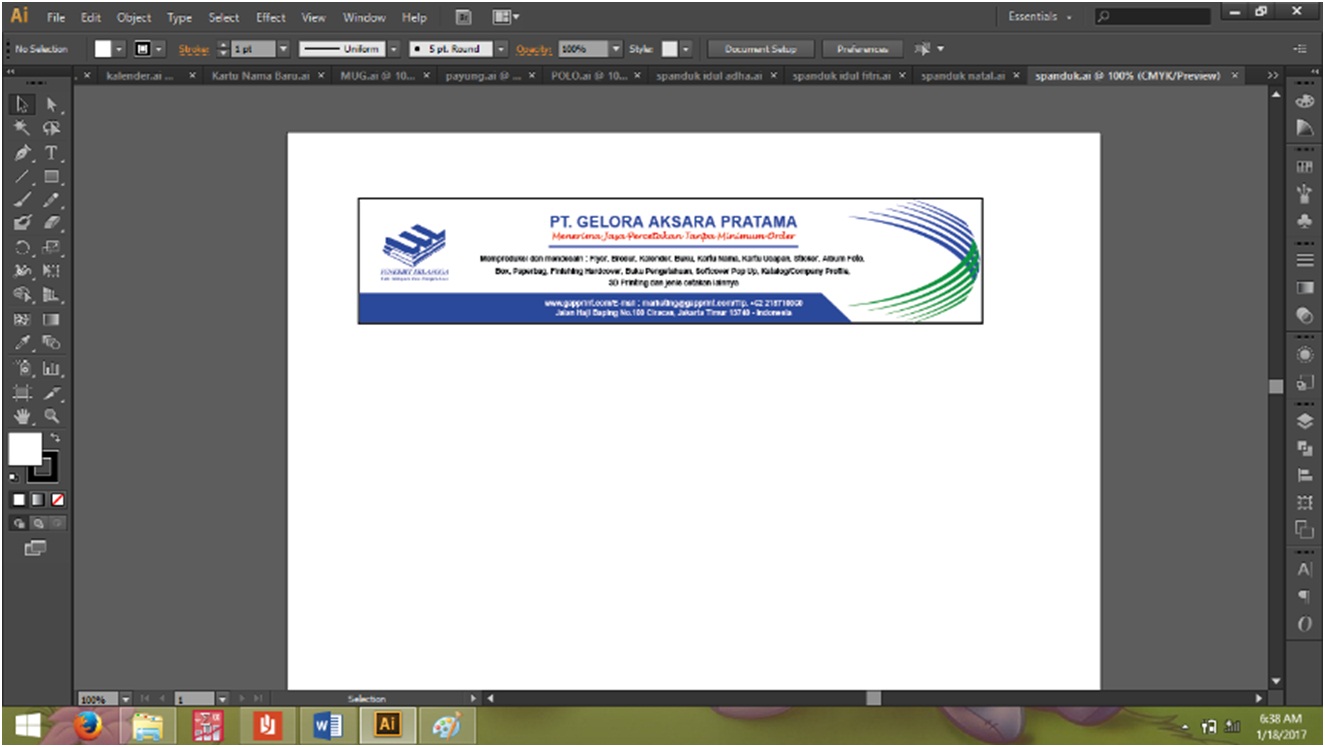The image size is (1325, 747).
Task: Open Microsoft Word from the taskbar
Action: click(x=328, y=725)
